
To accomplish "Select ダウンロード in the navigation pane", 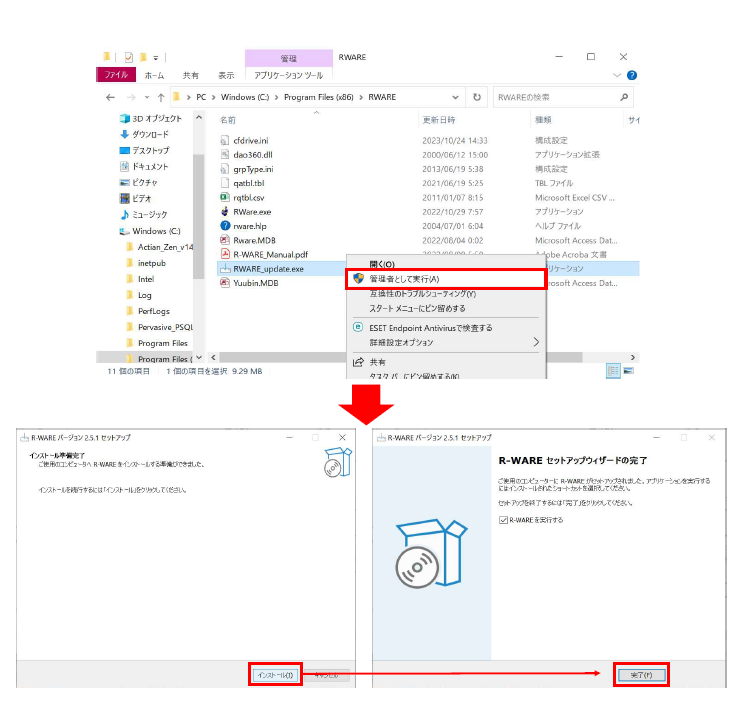I will (x=144, y=134).
